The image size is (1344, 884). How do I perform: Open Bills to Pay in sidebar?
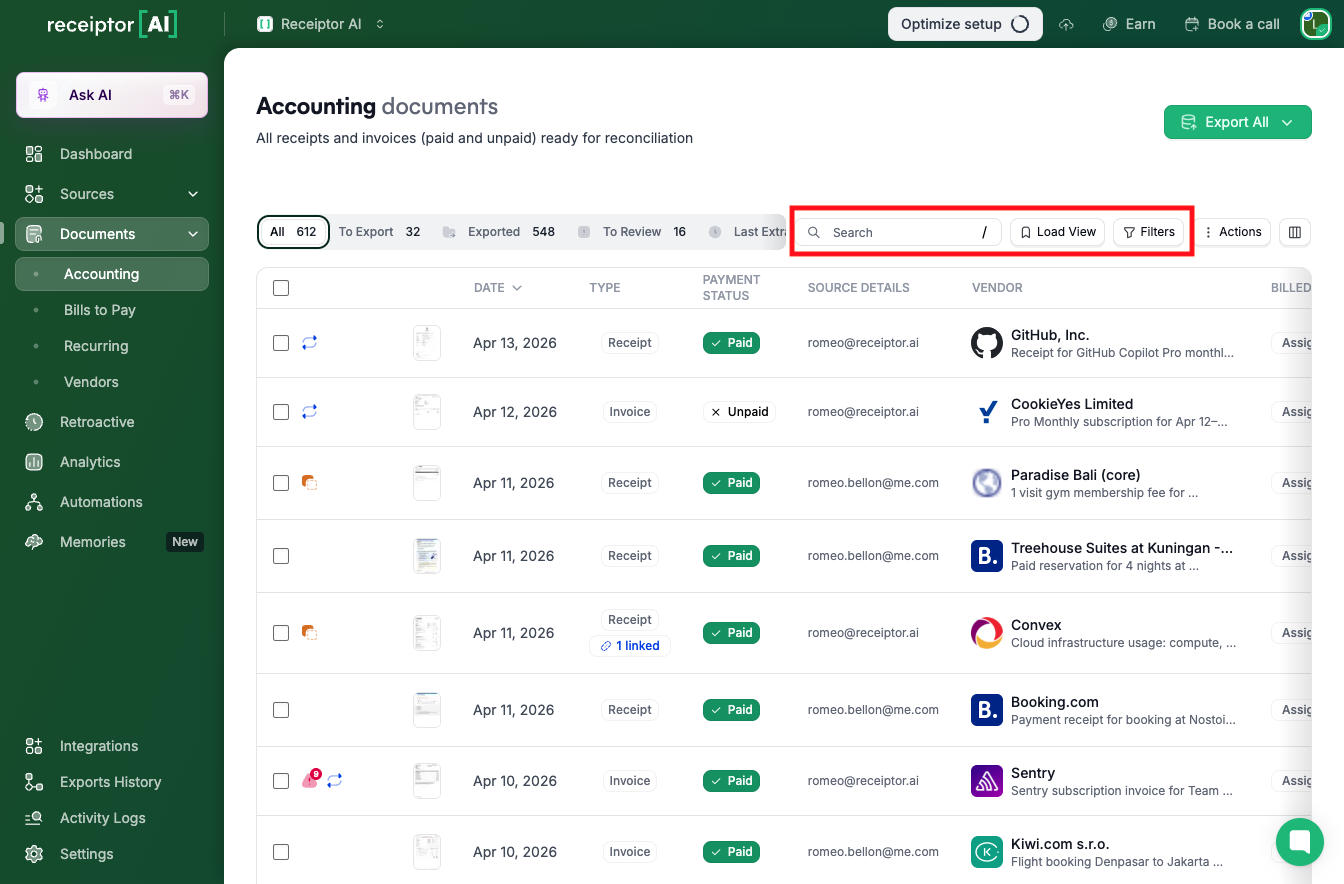(100, 310)
